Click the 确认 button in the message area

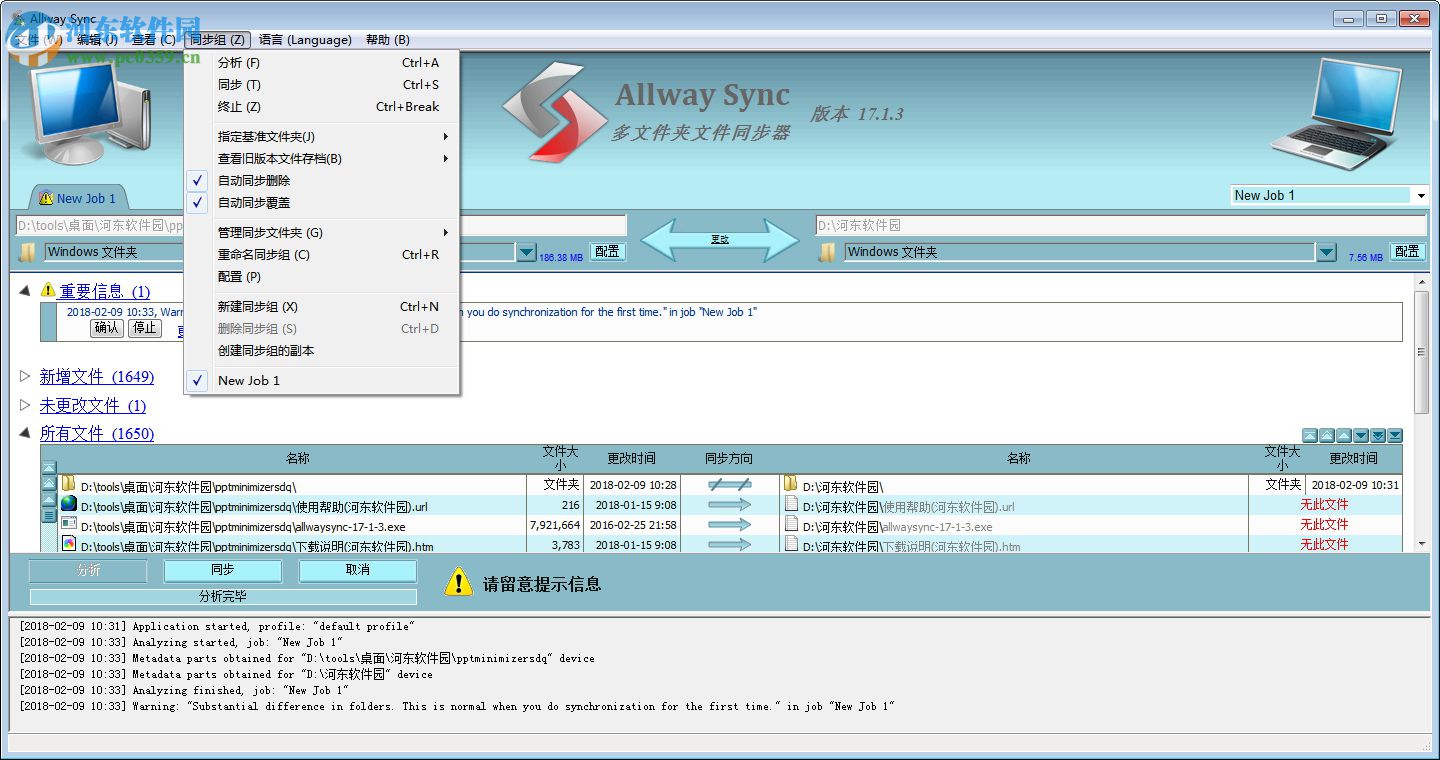[105, 328]
